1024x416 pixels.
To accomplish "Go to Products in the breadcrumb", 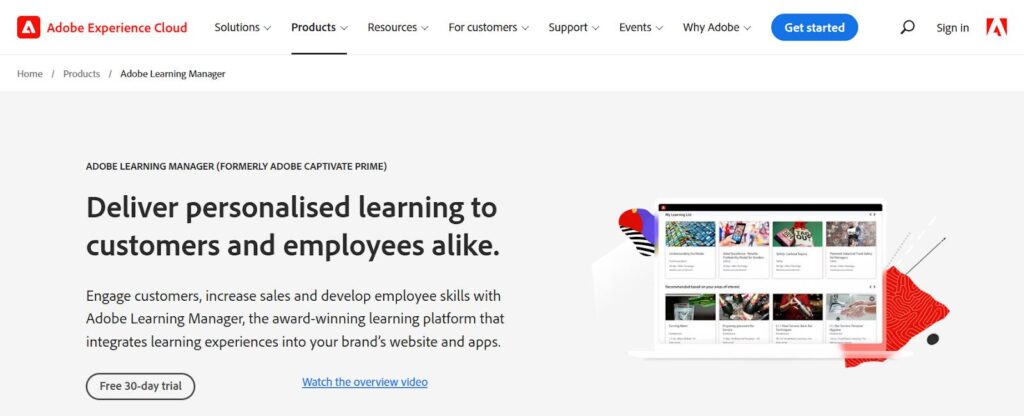I will (82, 74).
